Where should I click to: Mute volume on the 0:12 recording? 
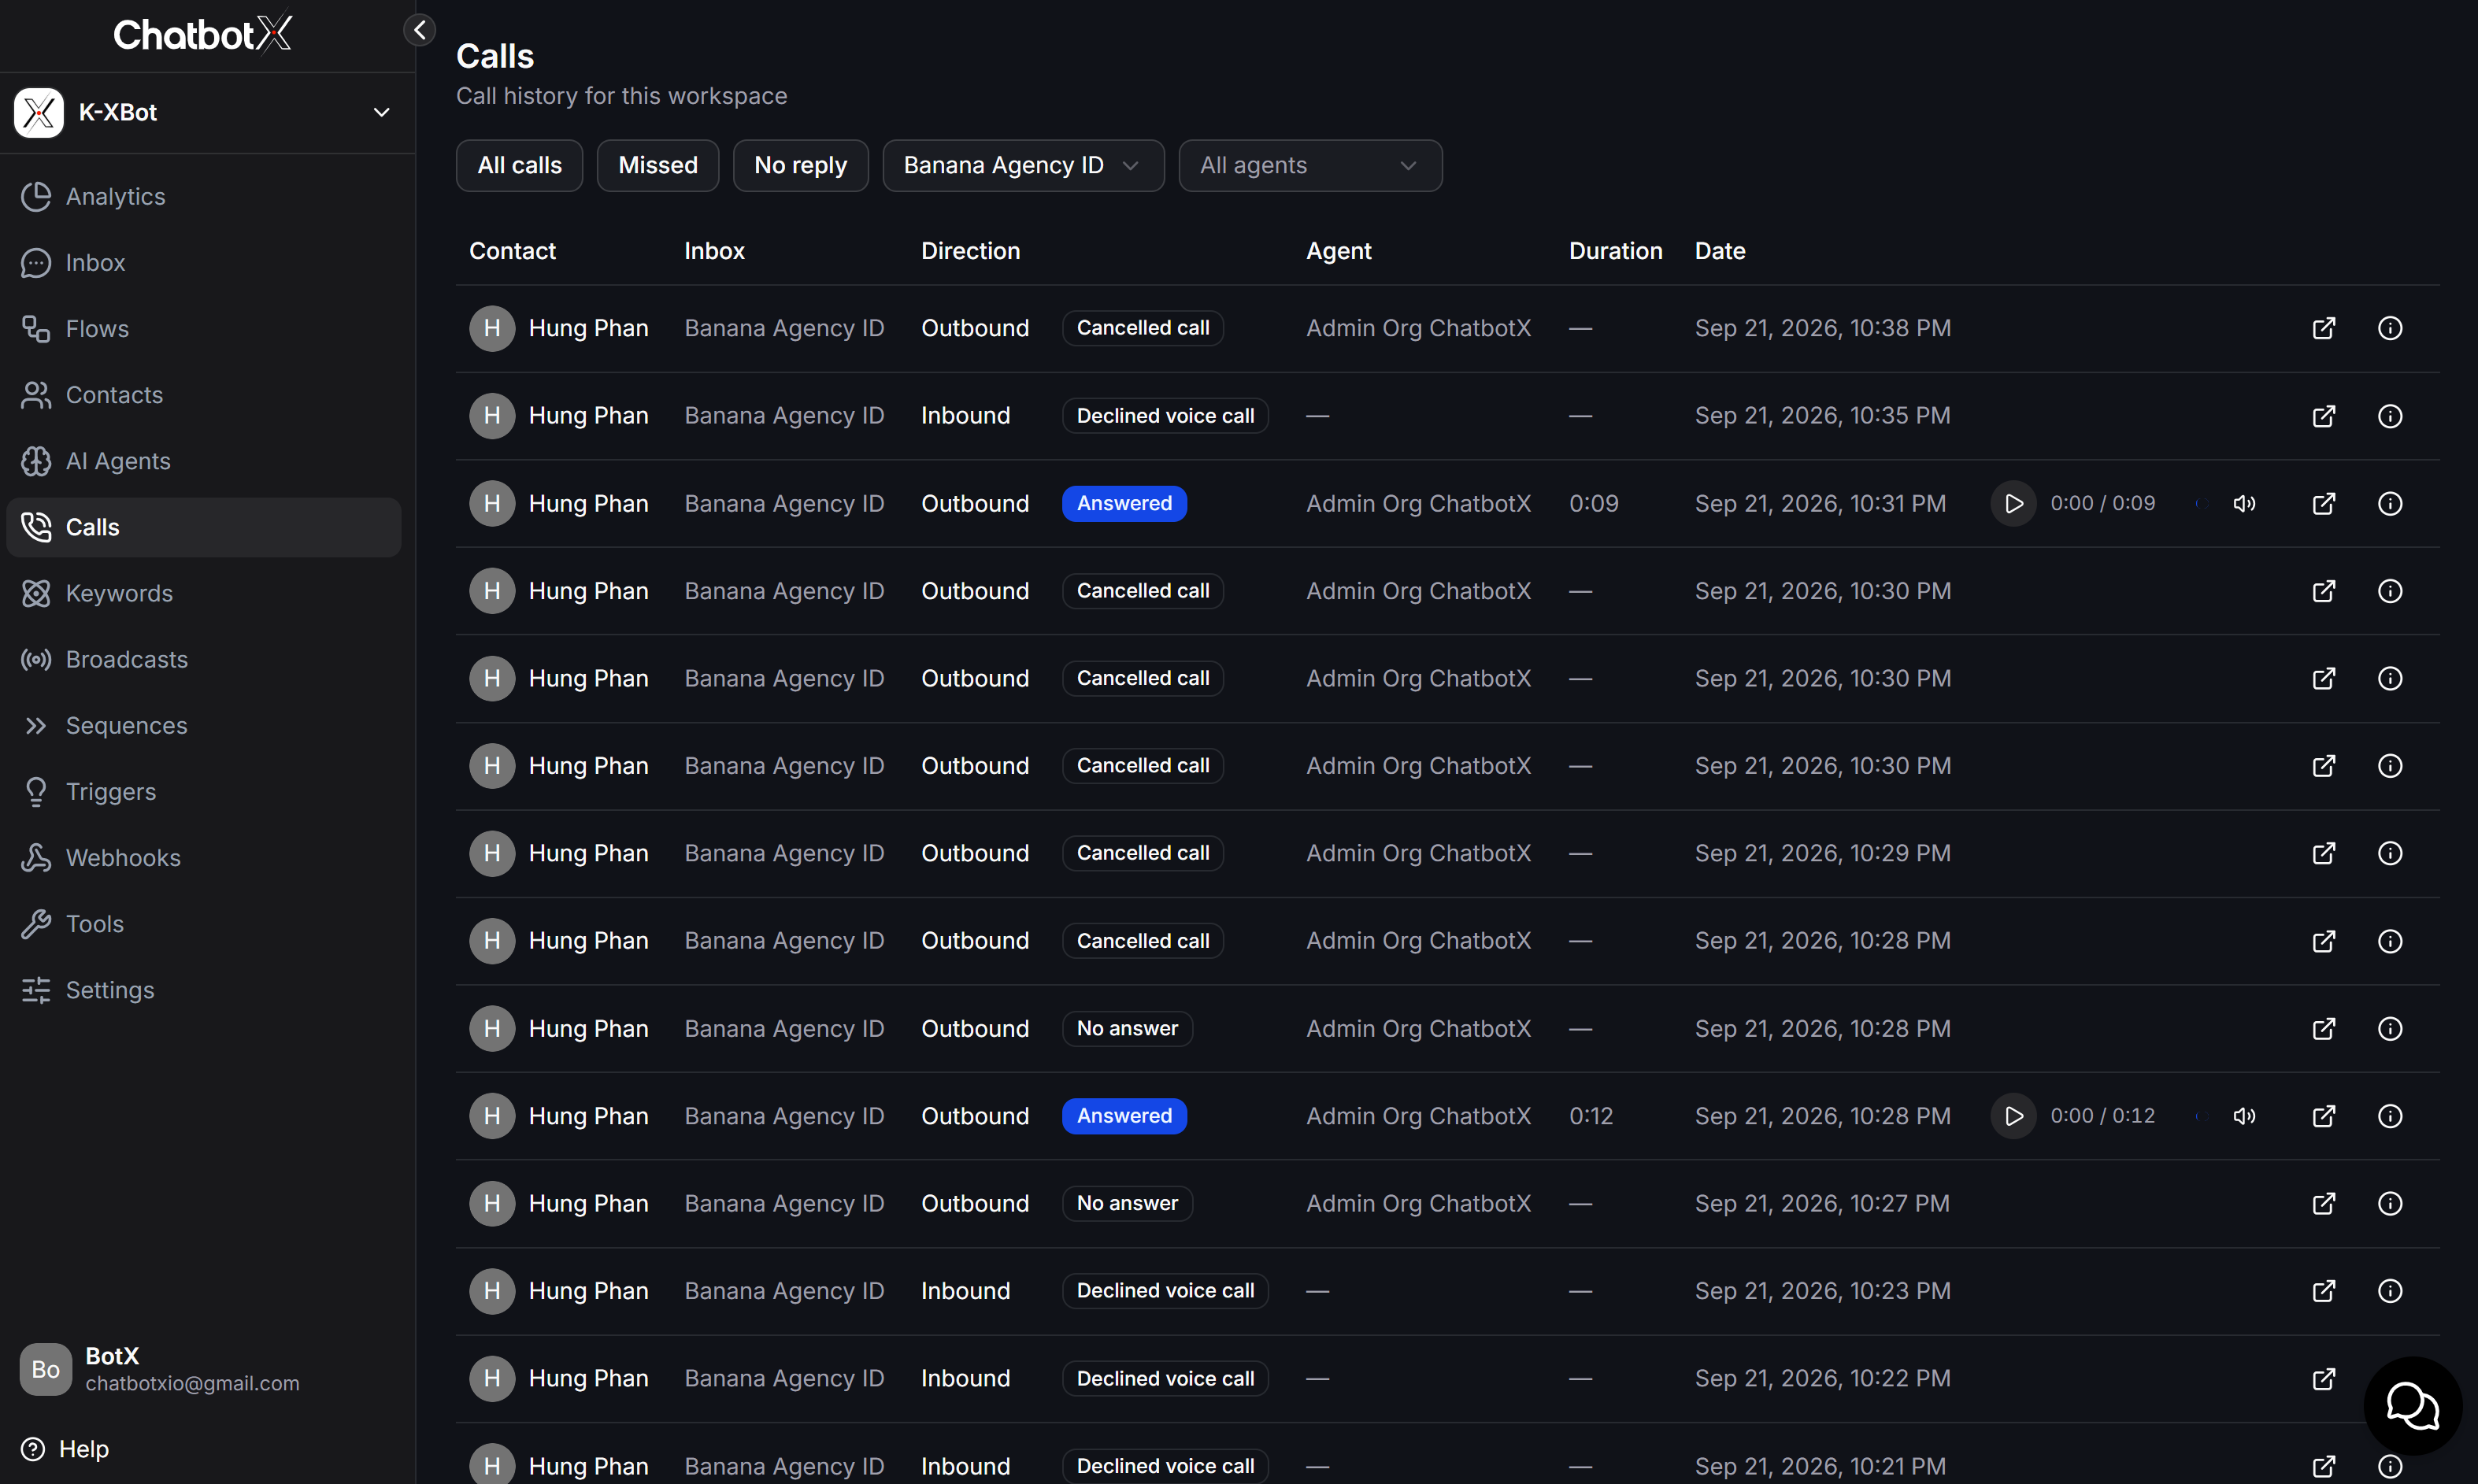pyautogui.click(x=2244, y=1116)
